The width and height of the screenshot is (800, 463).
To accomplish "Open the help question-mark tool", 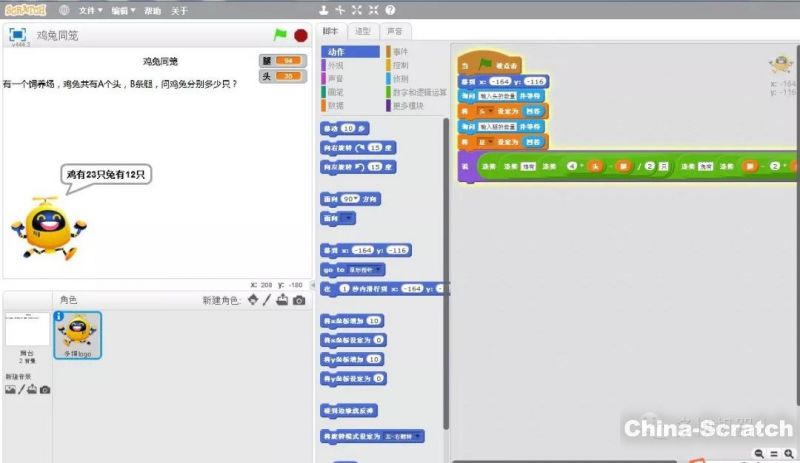I will pos(389,10).
